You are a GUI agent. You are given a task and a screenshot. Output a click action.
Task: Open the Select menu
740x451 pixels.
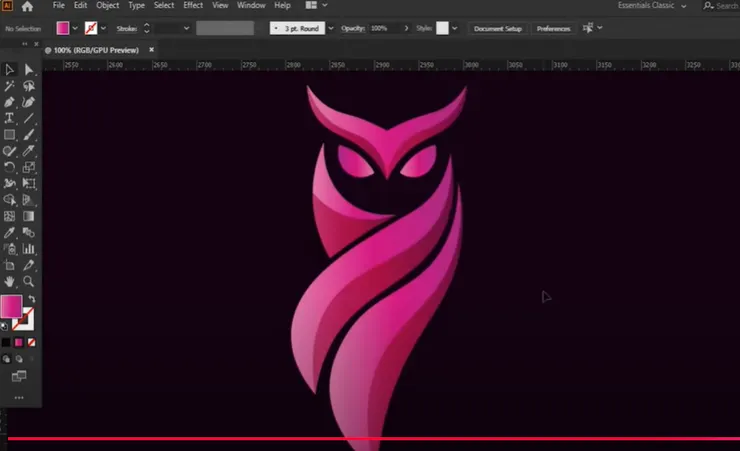(x=164, y=5)
